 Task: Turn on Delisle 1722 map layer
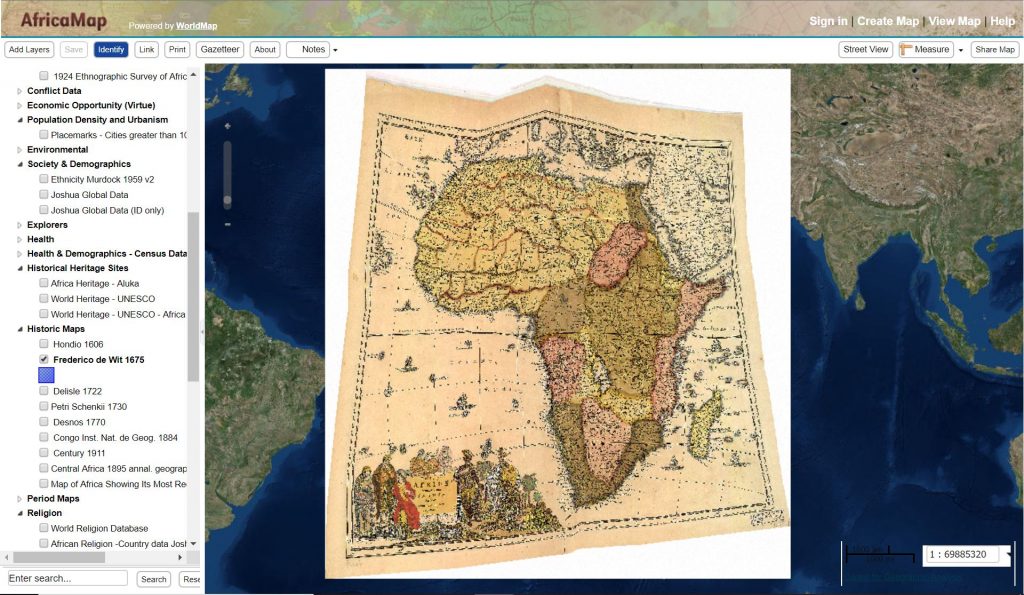[x=44, y=391]
